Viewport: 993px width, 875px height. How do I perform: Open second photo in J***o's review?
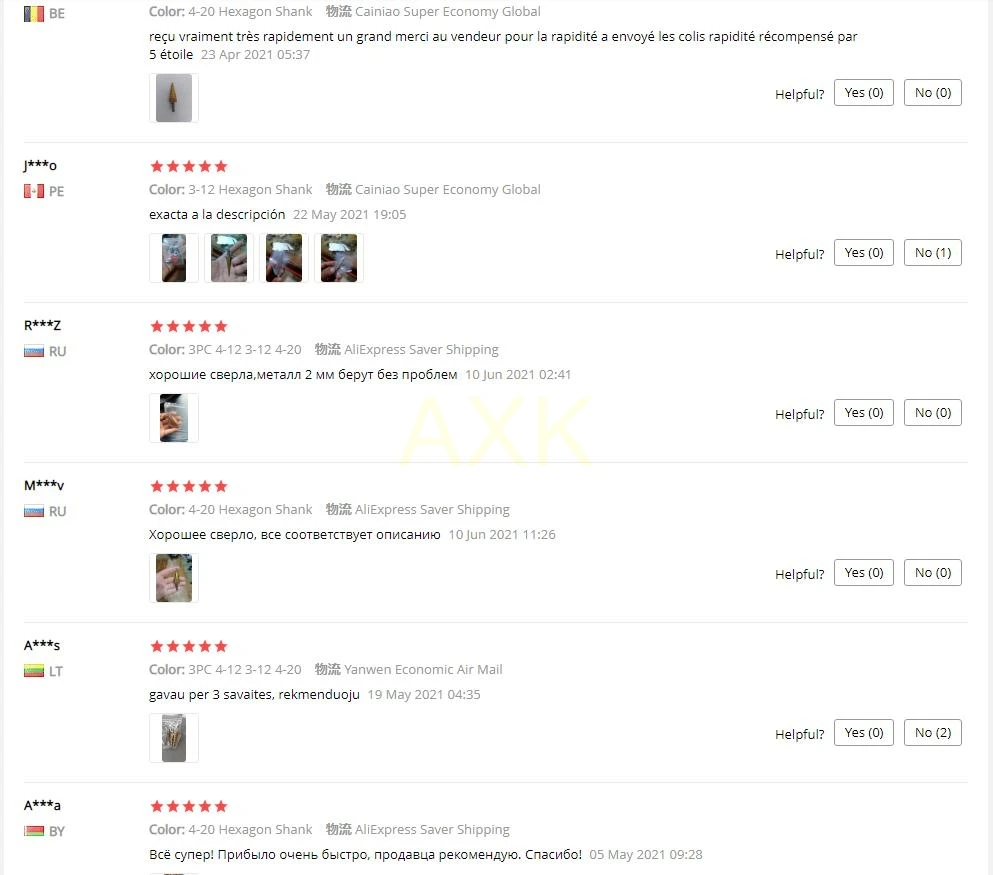[229, 258]
